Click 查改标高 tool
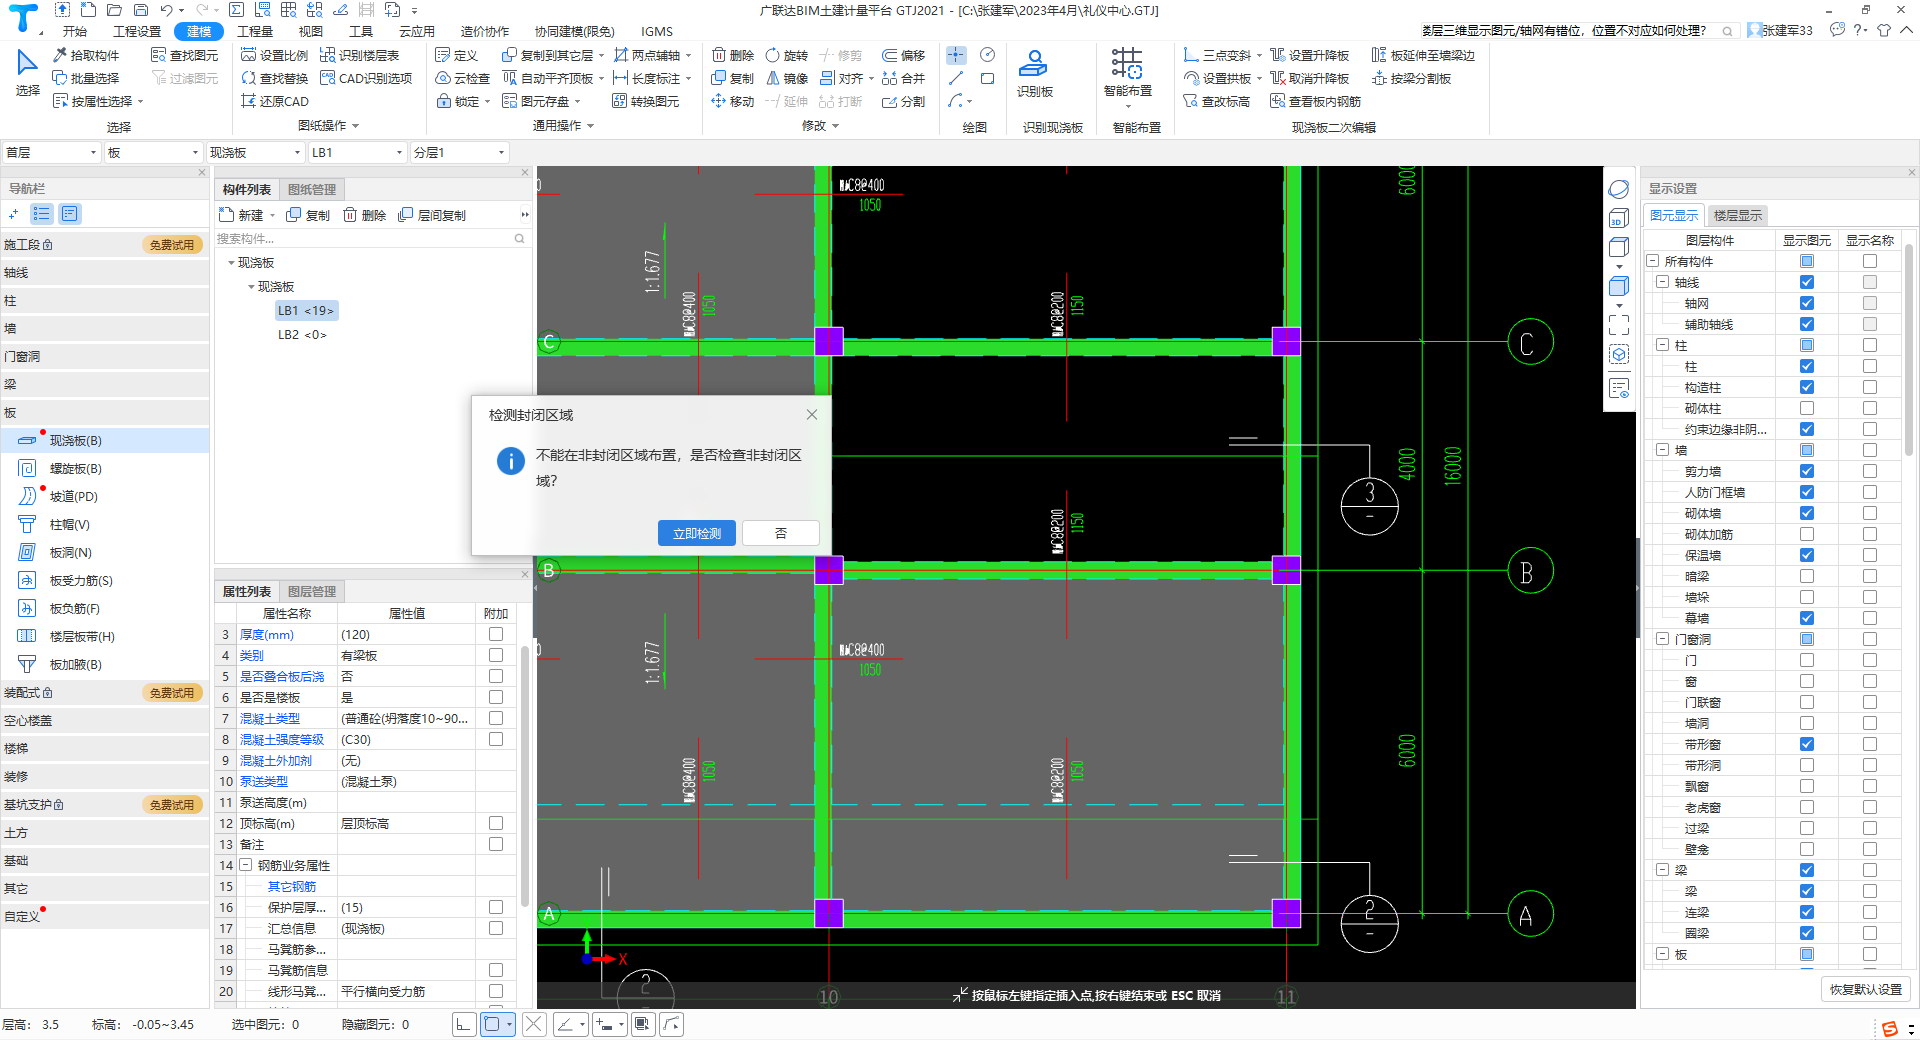 (1216, 101)
